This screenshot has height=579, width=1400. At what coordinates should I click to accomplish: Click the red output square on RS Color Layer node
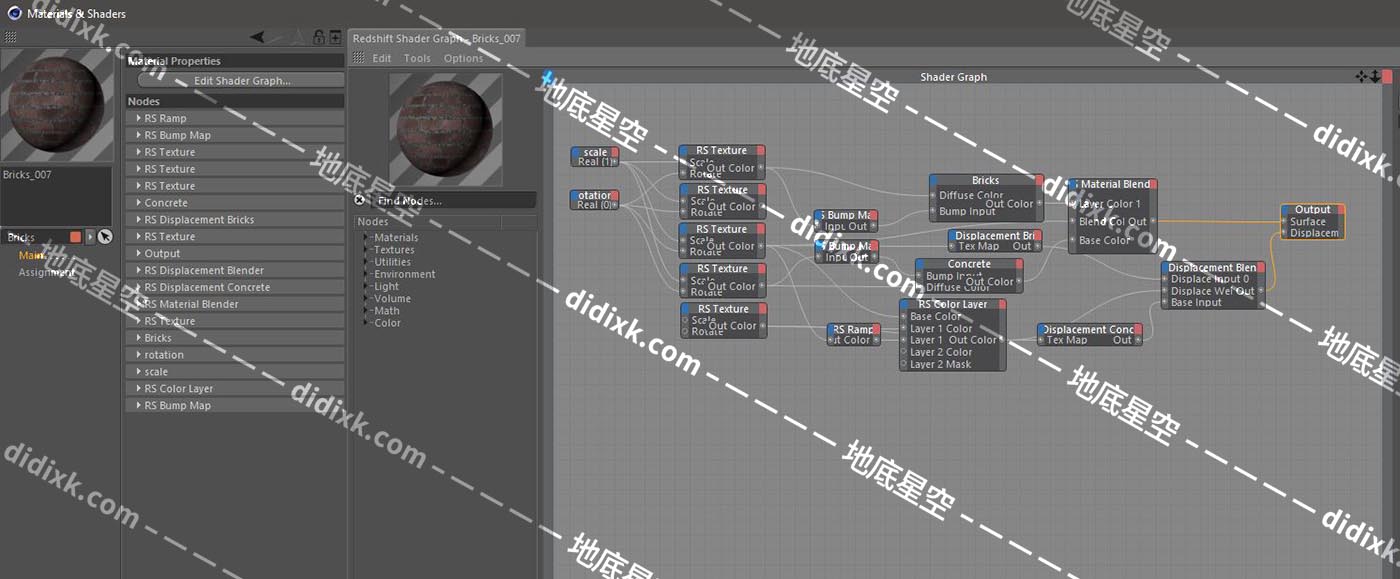point(1001,304)
